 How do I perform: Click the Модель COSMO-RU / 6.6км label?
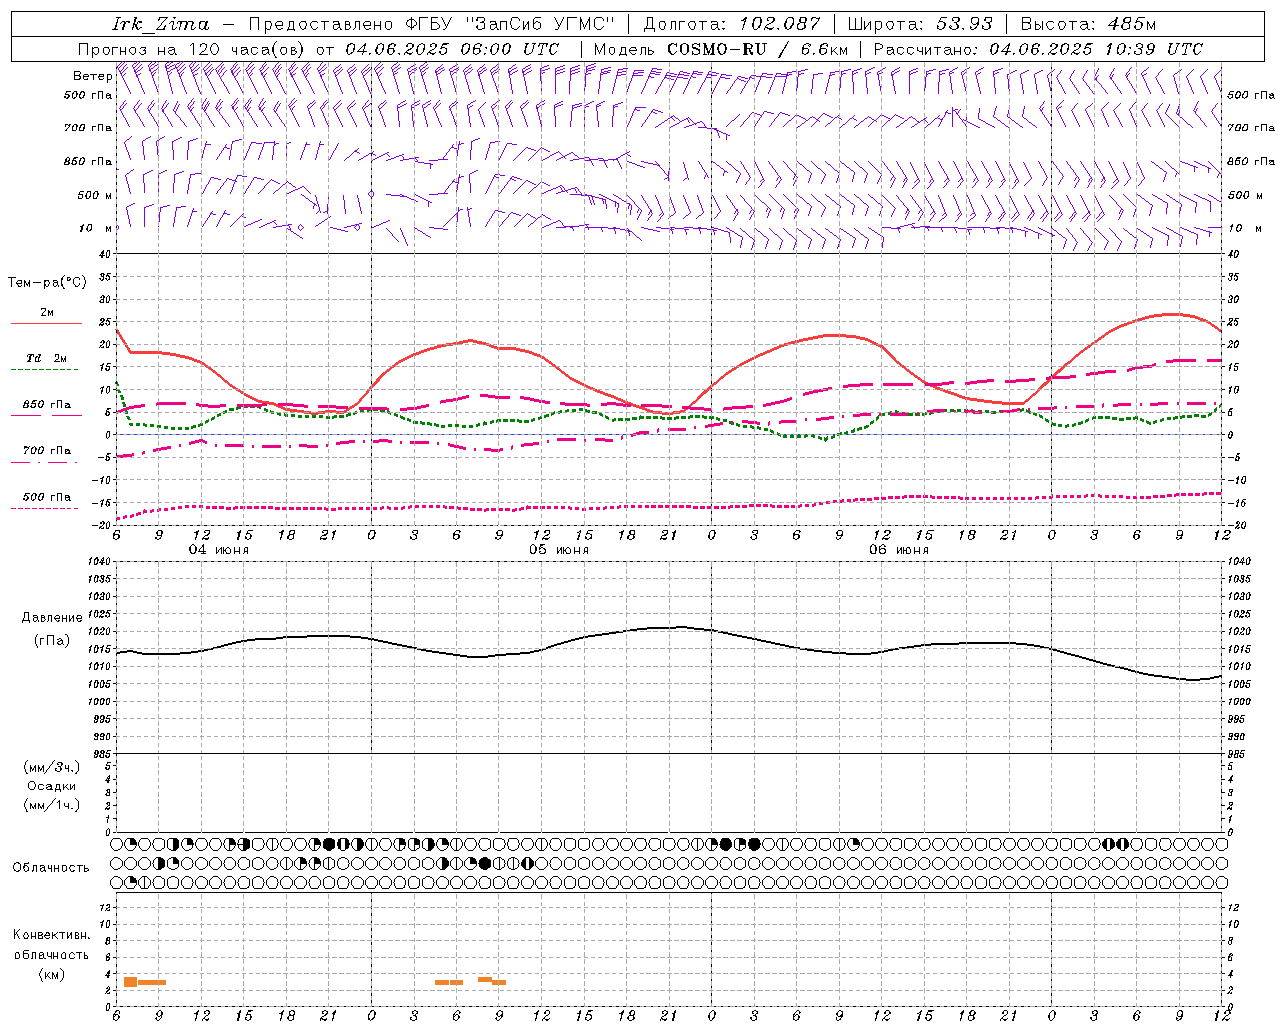720,48
